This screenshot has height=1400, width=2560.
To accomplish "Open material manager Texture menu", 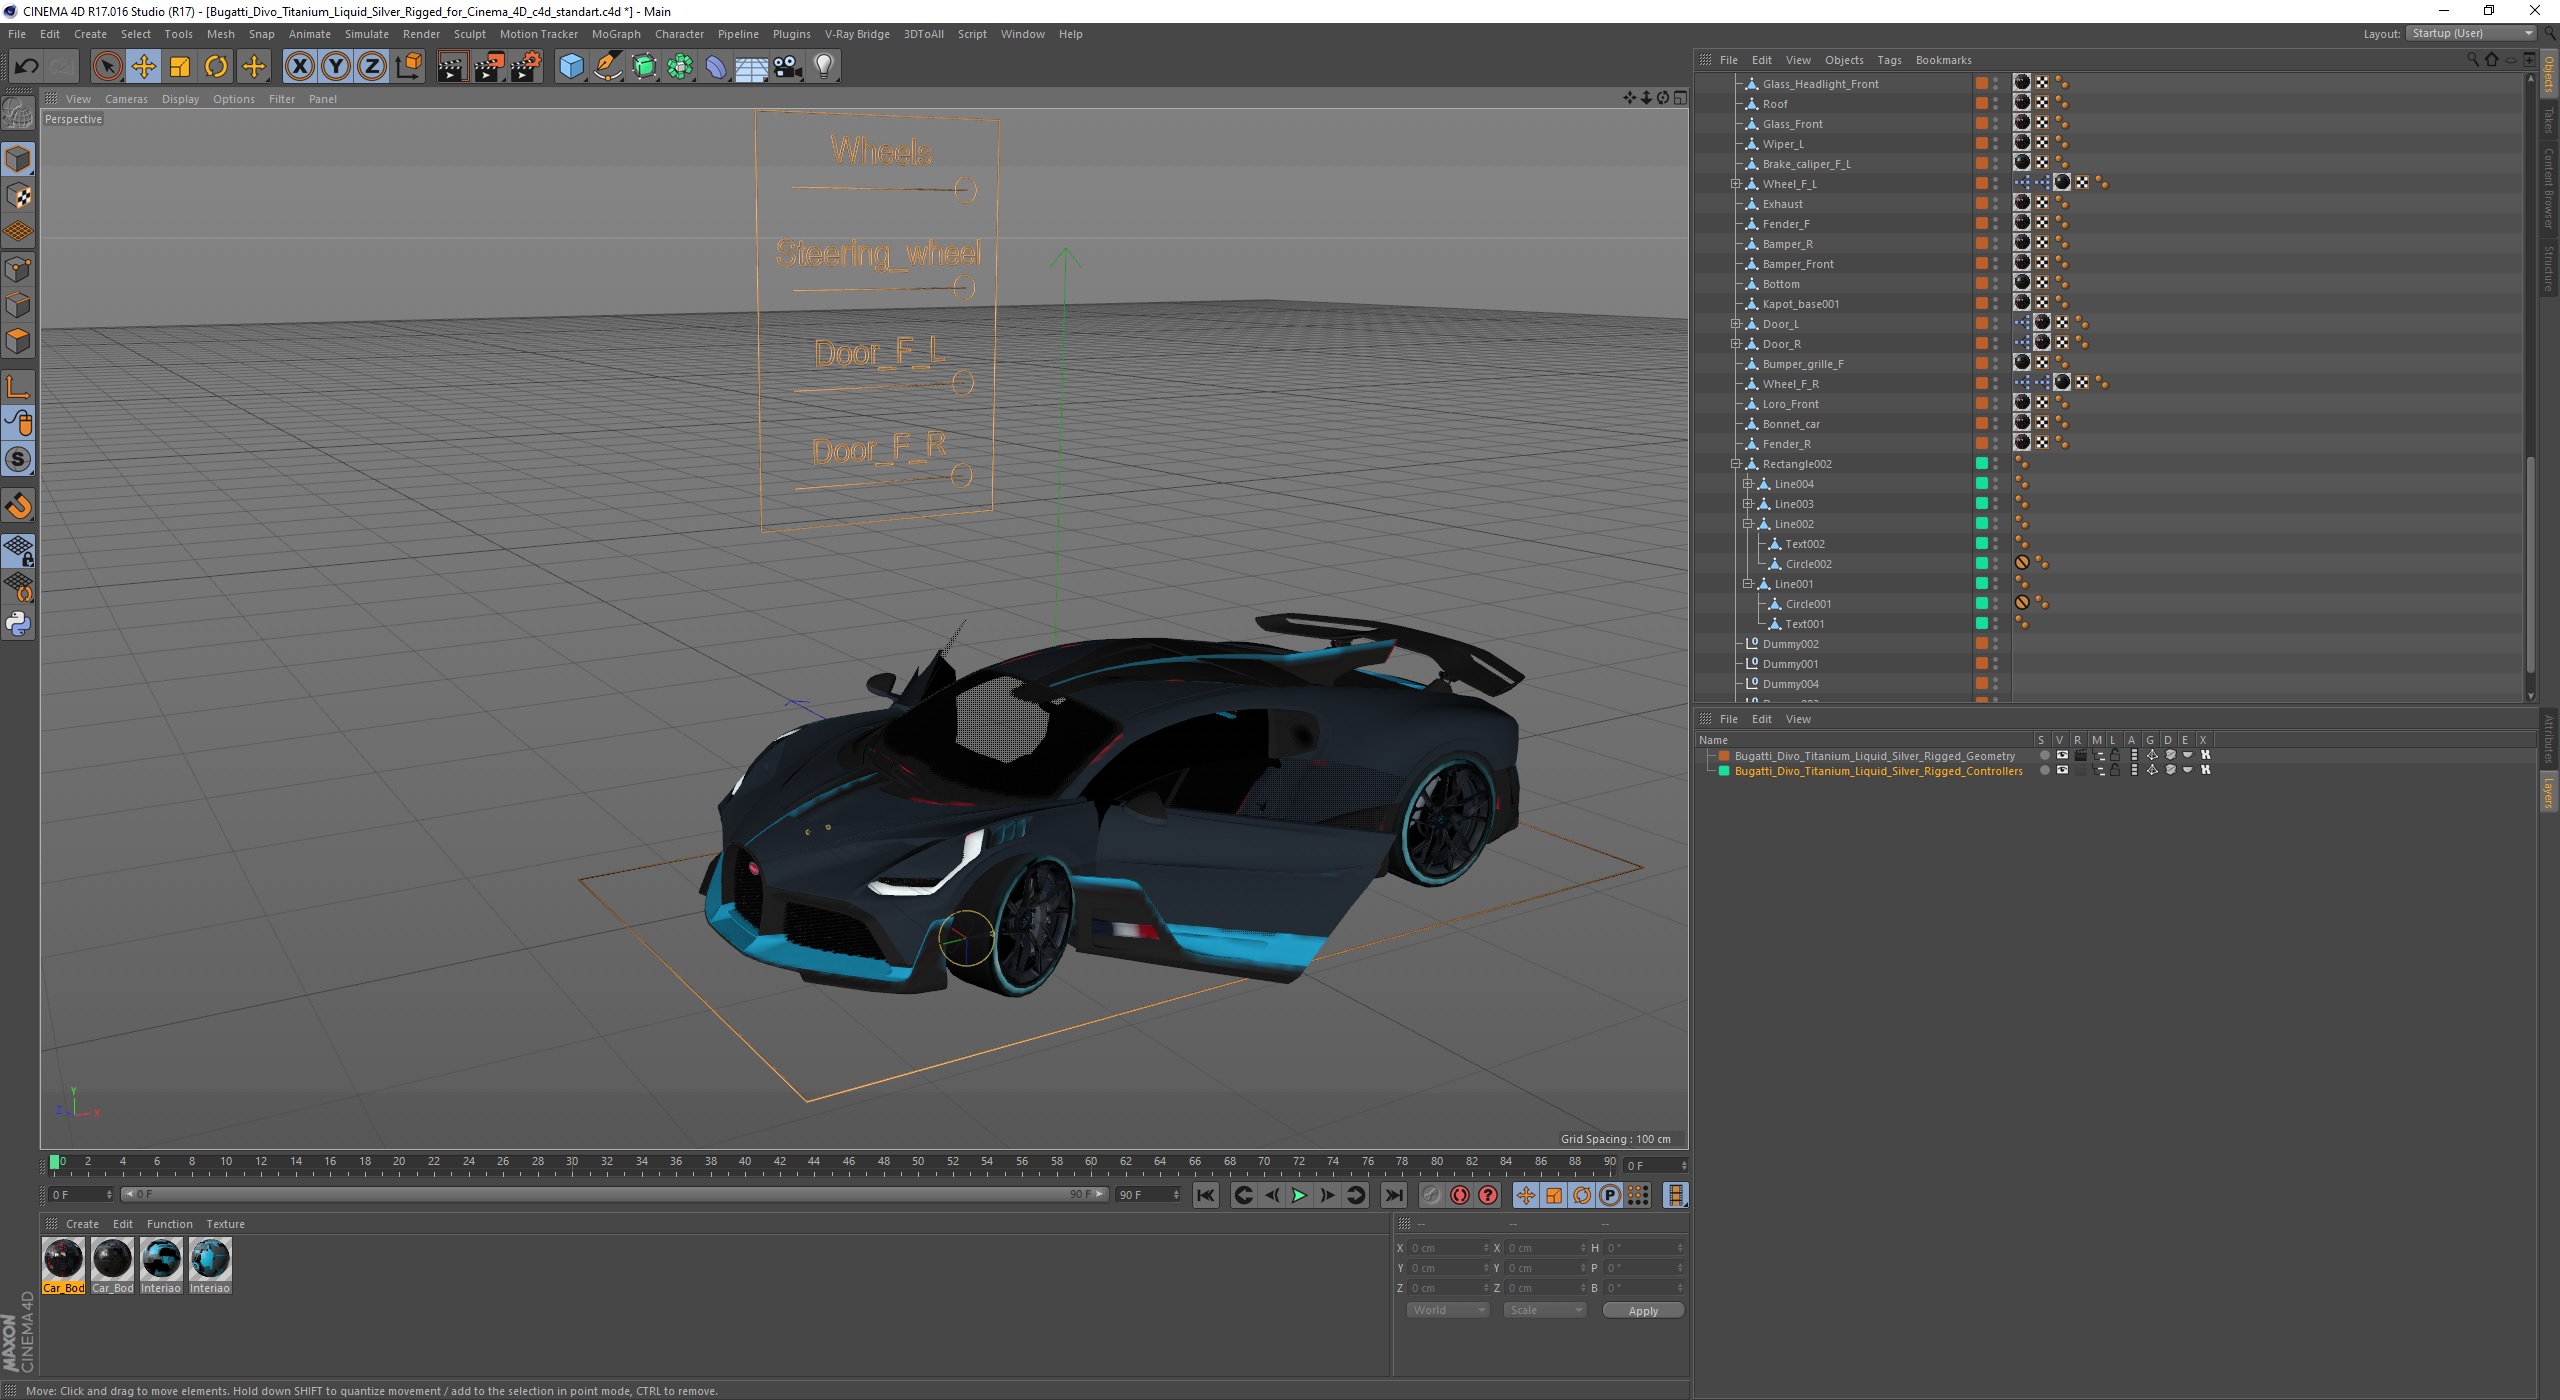I will (x=225, y=1224).
